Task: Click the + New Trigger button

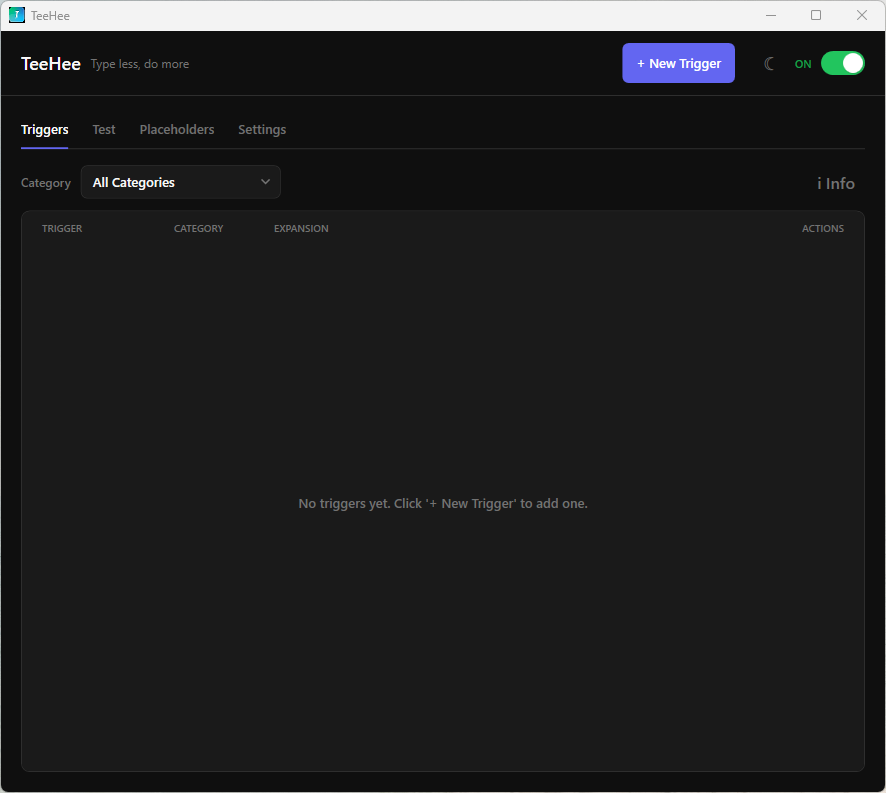Action: [x=678, y=62]
